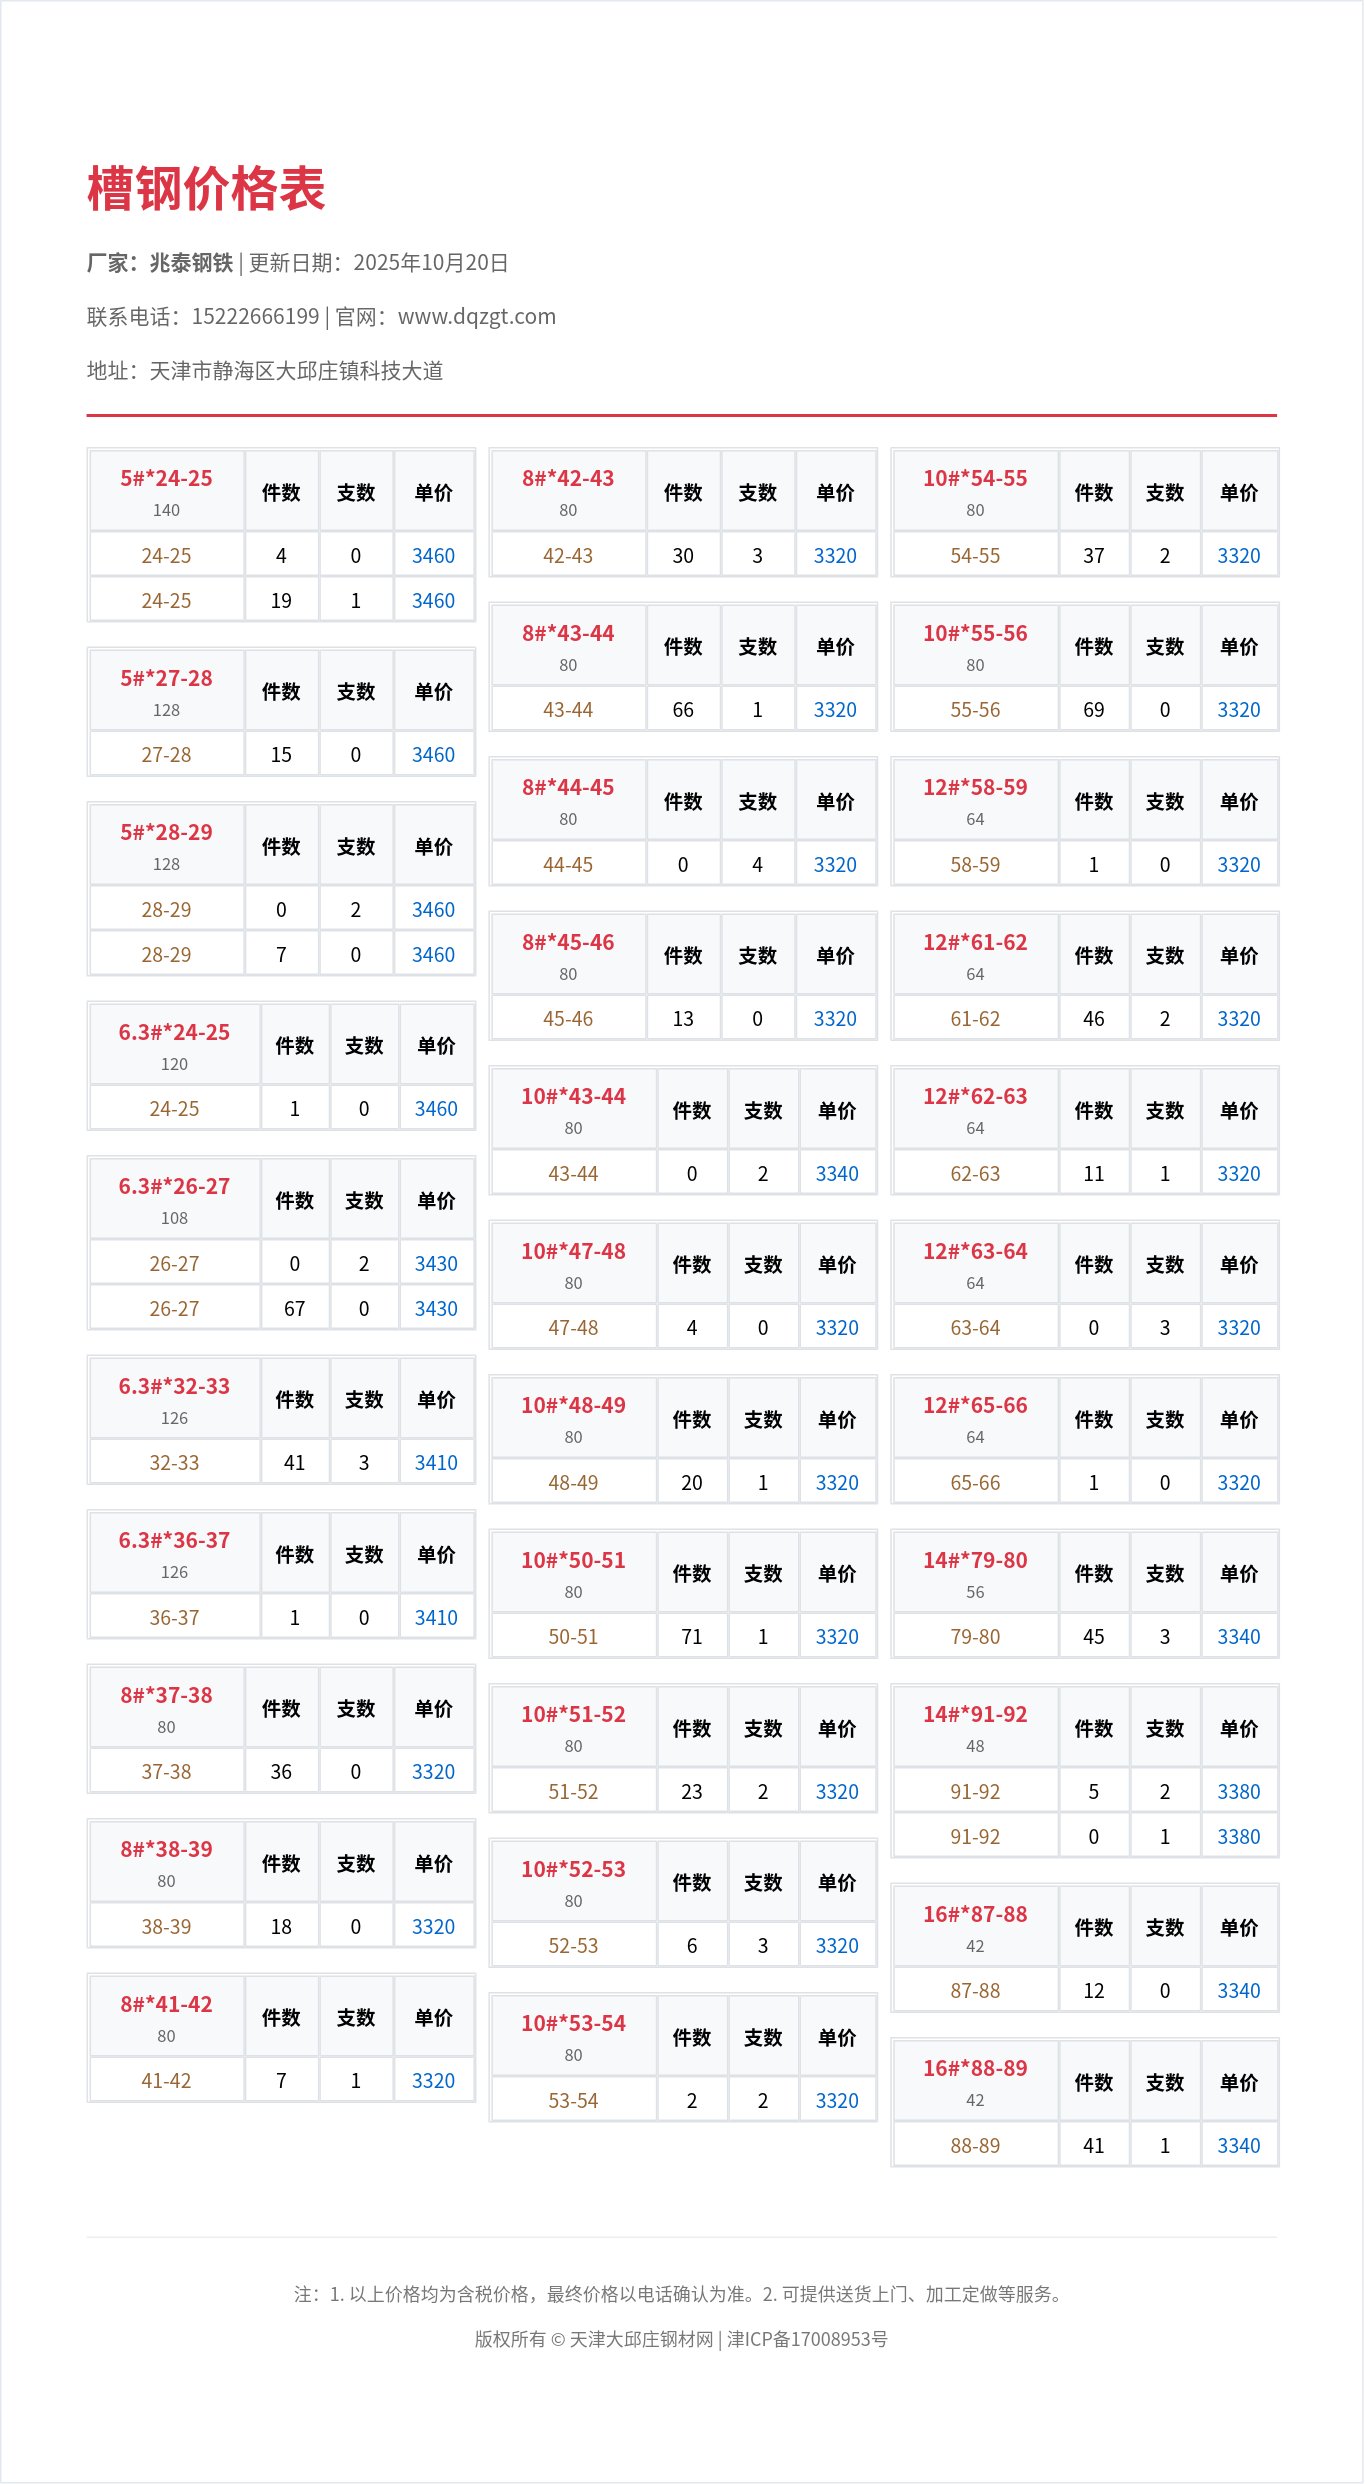
Task: Open the 5#*27-28 table header
Action: [x=166, y=679]
